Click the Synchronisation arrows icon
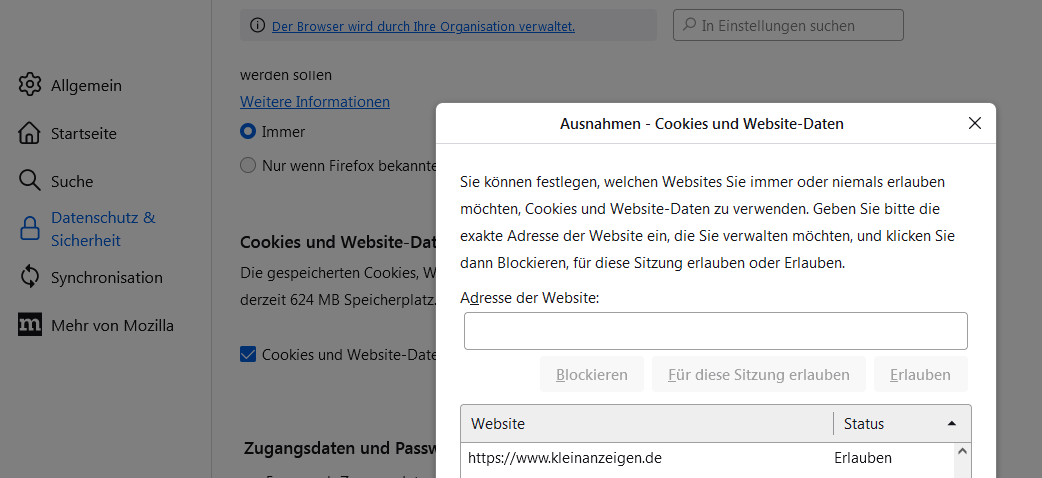Viewport: 1042px width, 478px height. [x=30, y=277]
